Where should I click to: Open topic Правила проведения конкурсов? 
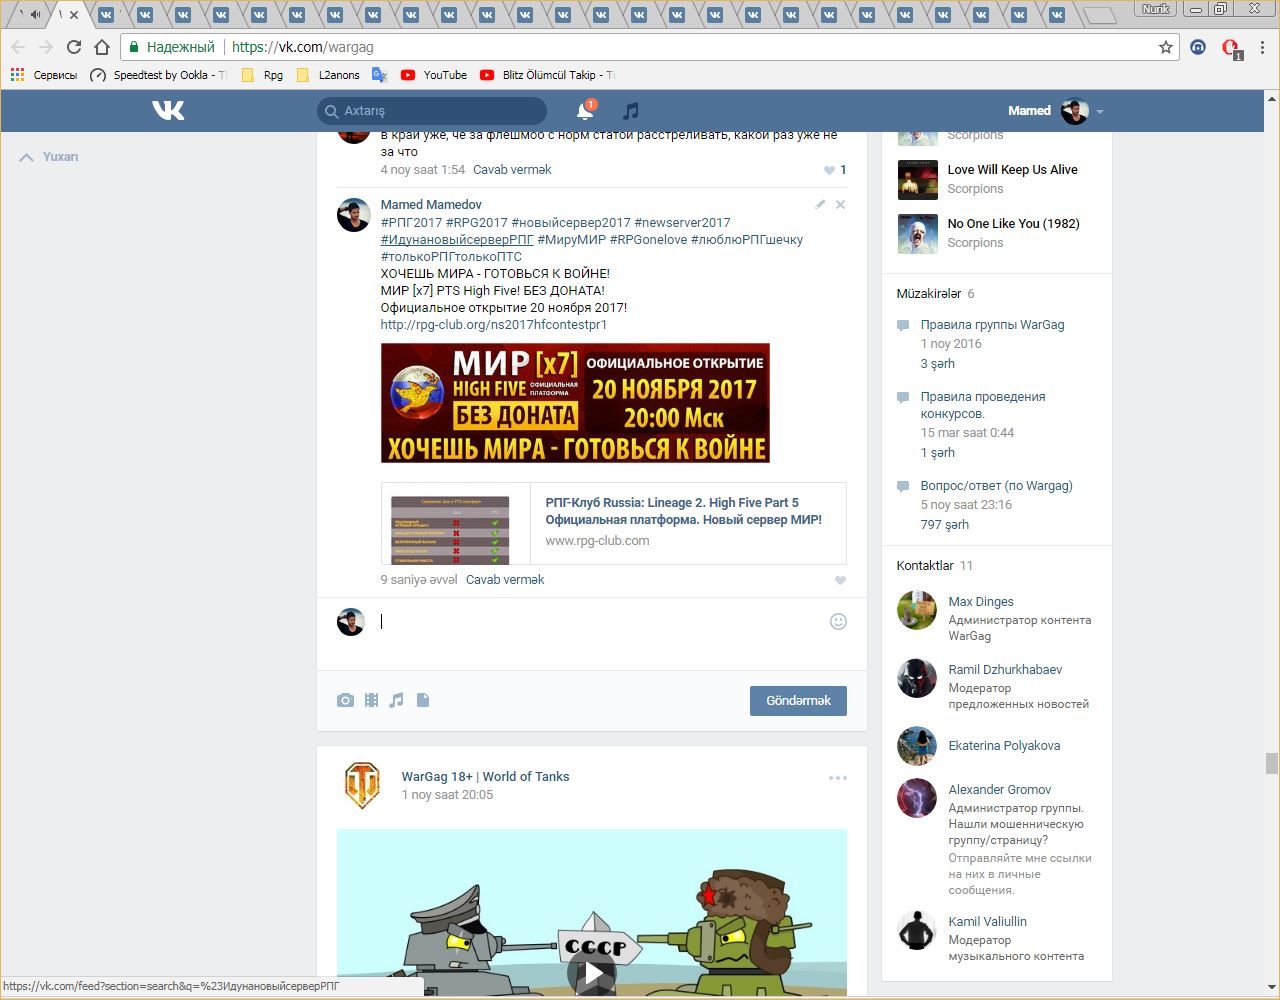(983, 405)
